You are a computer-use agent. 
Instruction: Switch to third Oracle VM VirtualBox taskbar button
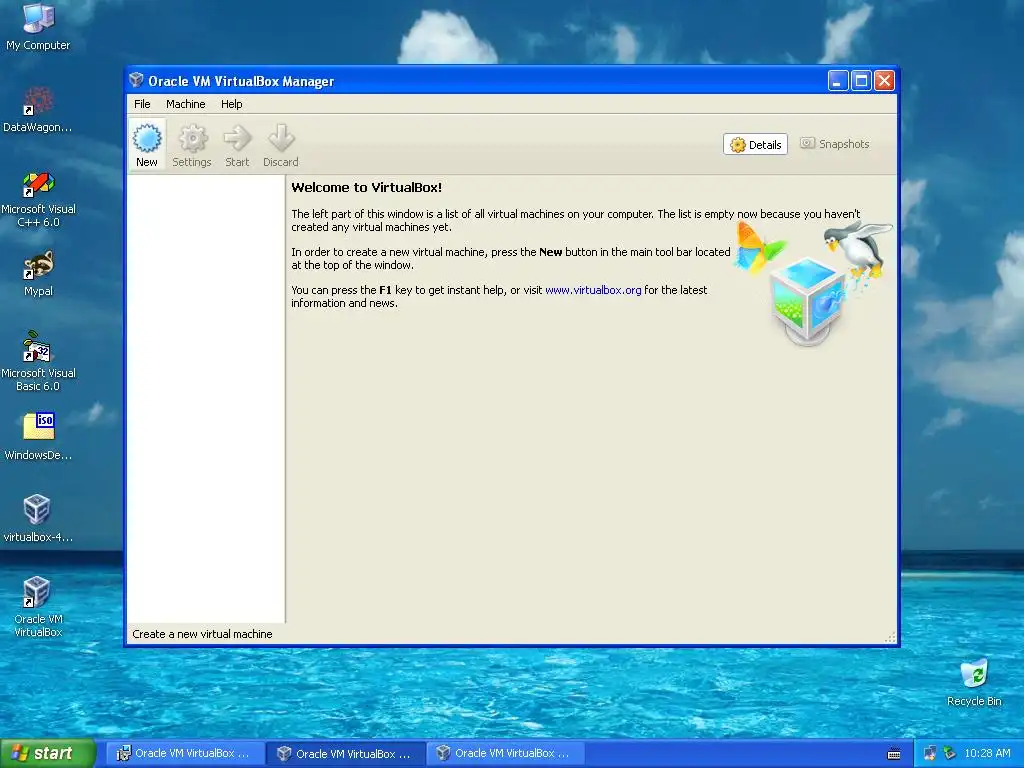504,753
